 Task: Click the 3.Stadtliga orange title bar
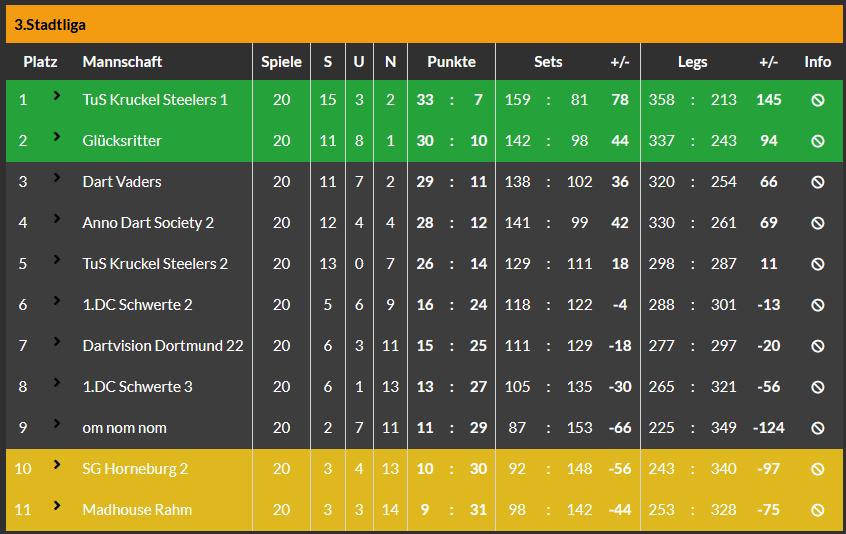coord(423,25)
